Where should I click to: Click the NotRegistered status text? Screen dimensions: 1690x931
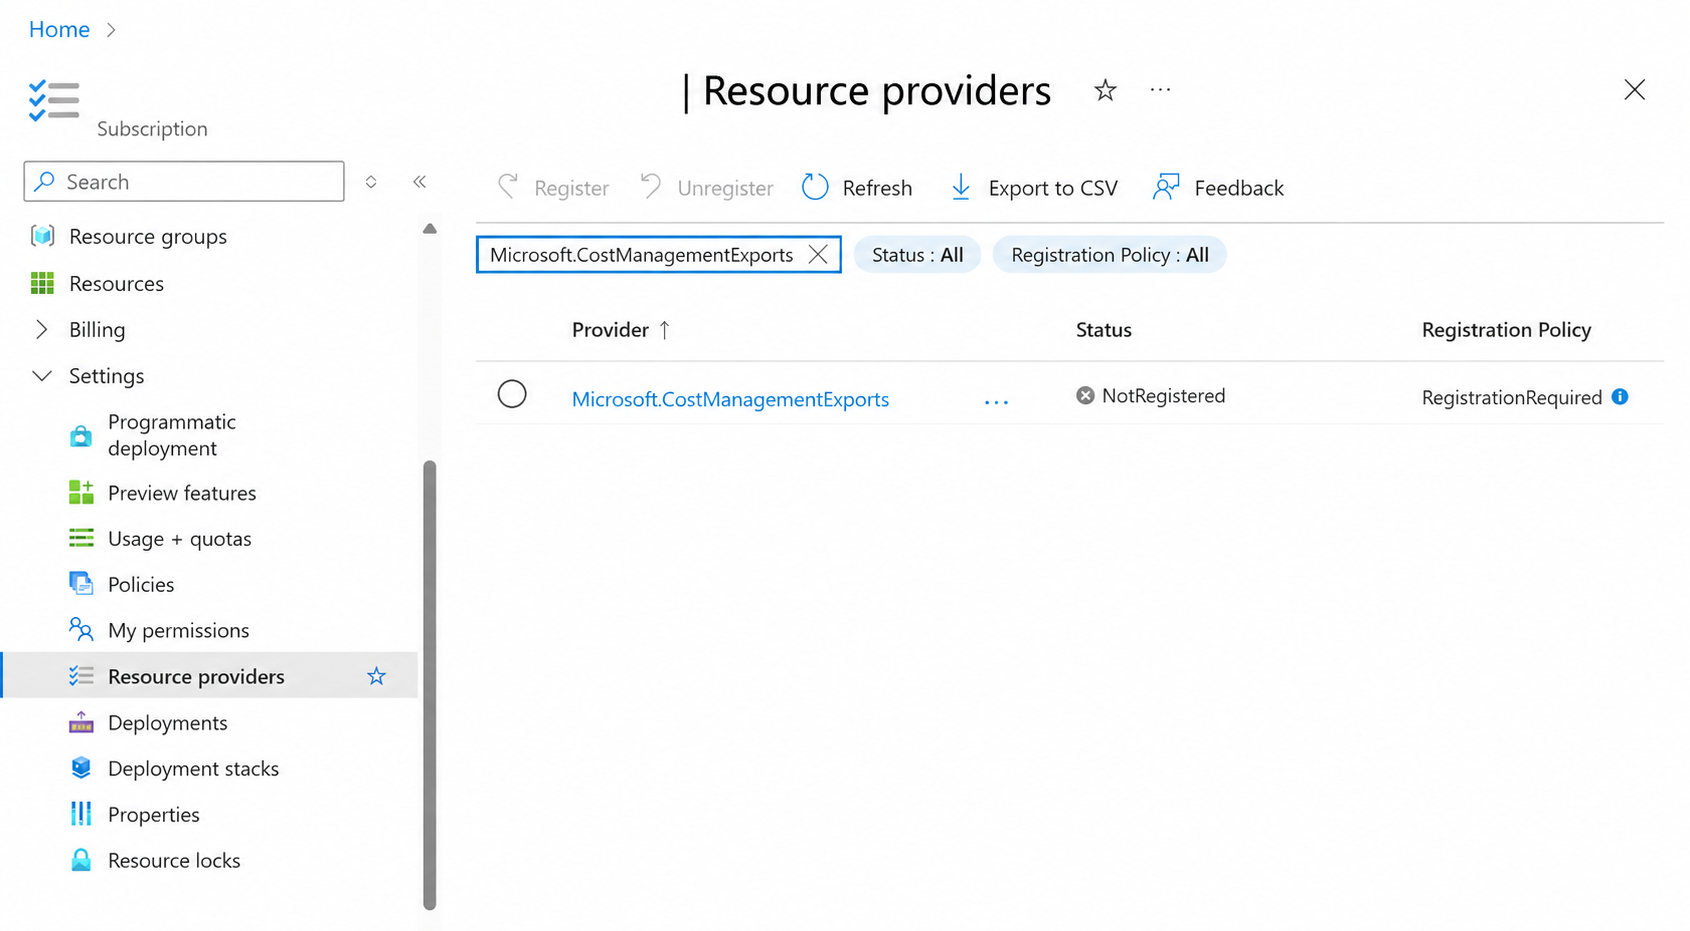pos(1163,396)
